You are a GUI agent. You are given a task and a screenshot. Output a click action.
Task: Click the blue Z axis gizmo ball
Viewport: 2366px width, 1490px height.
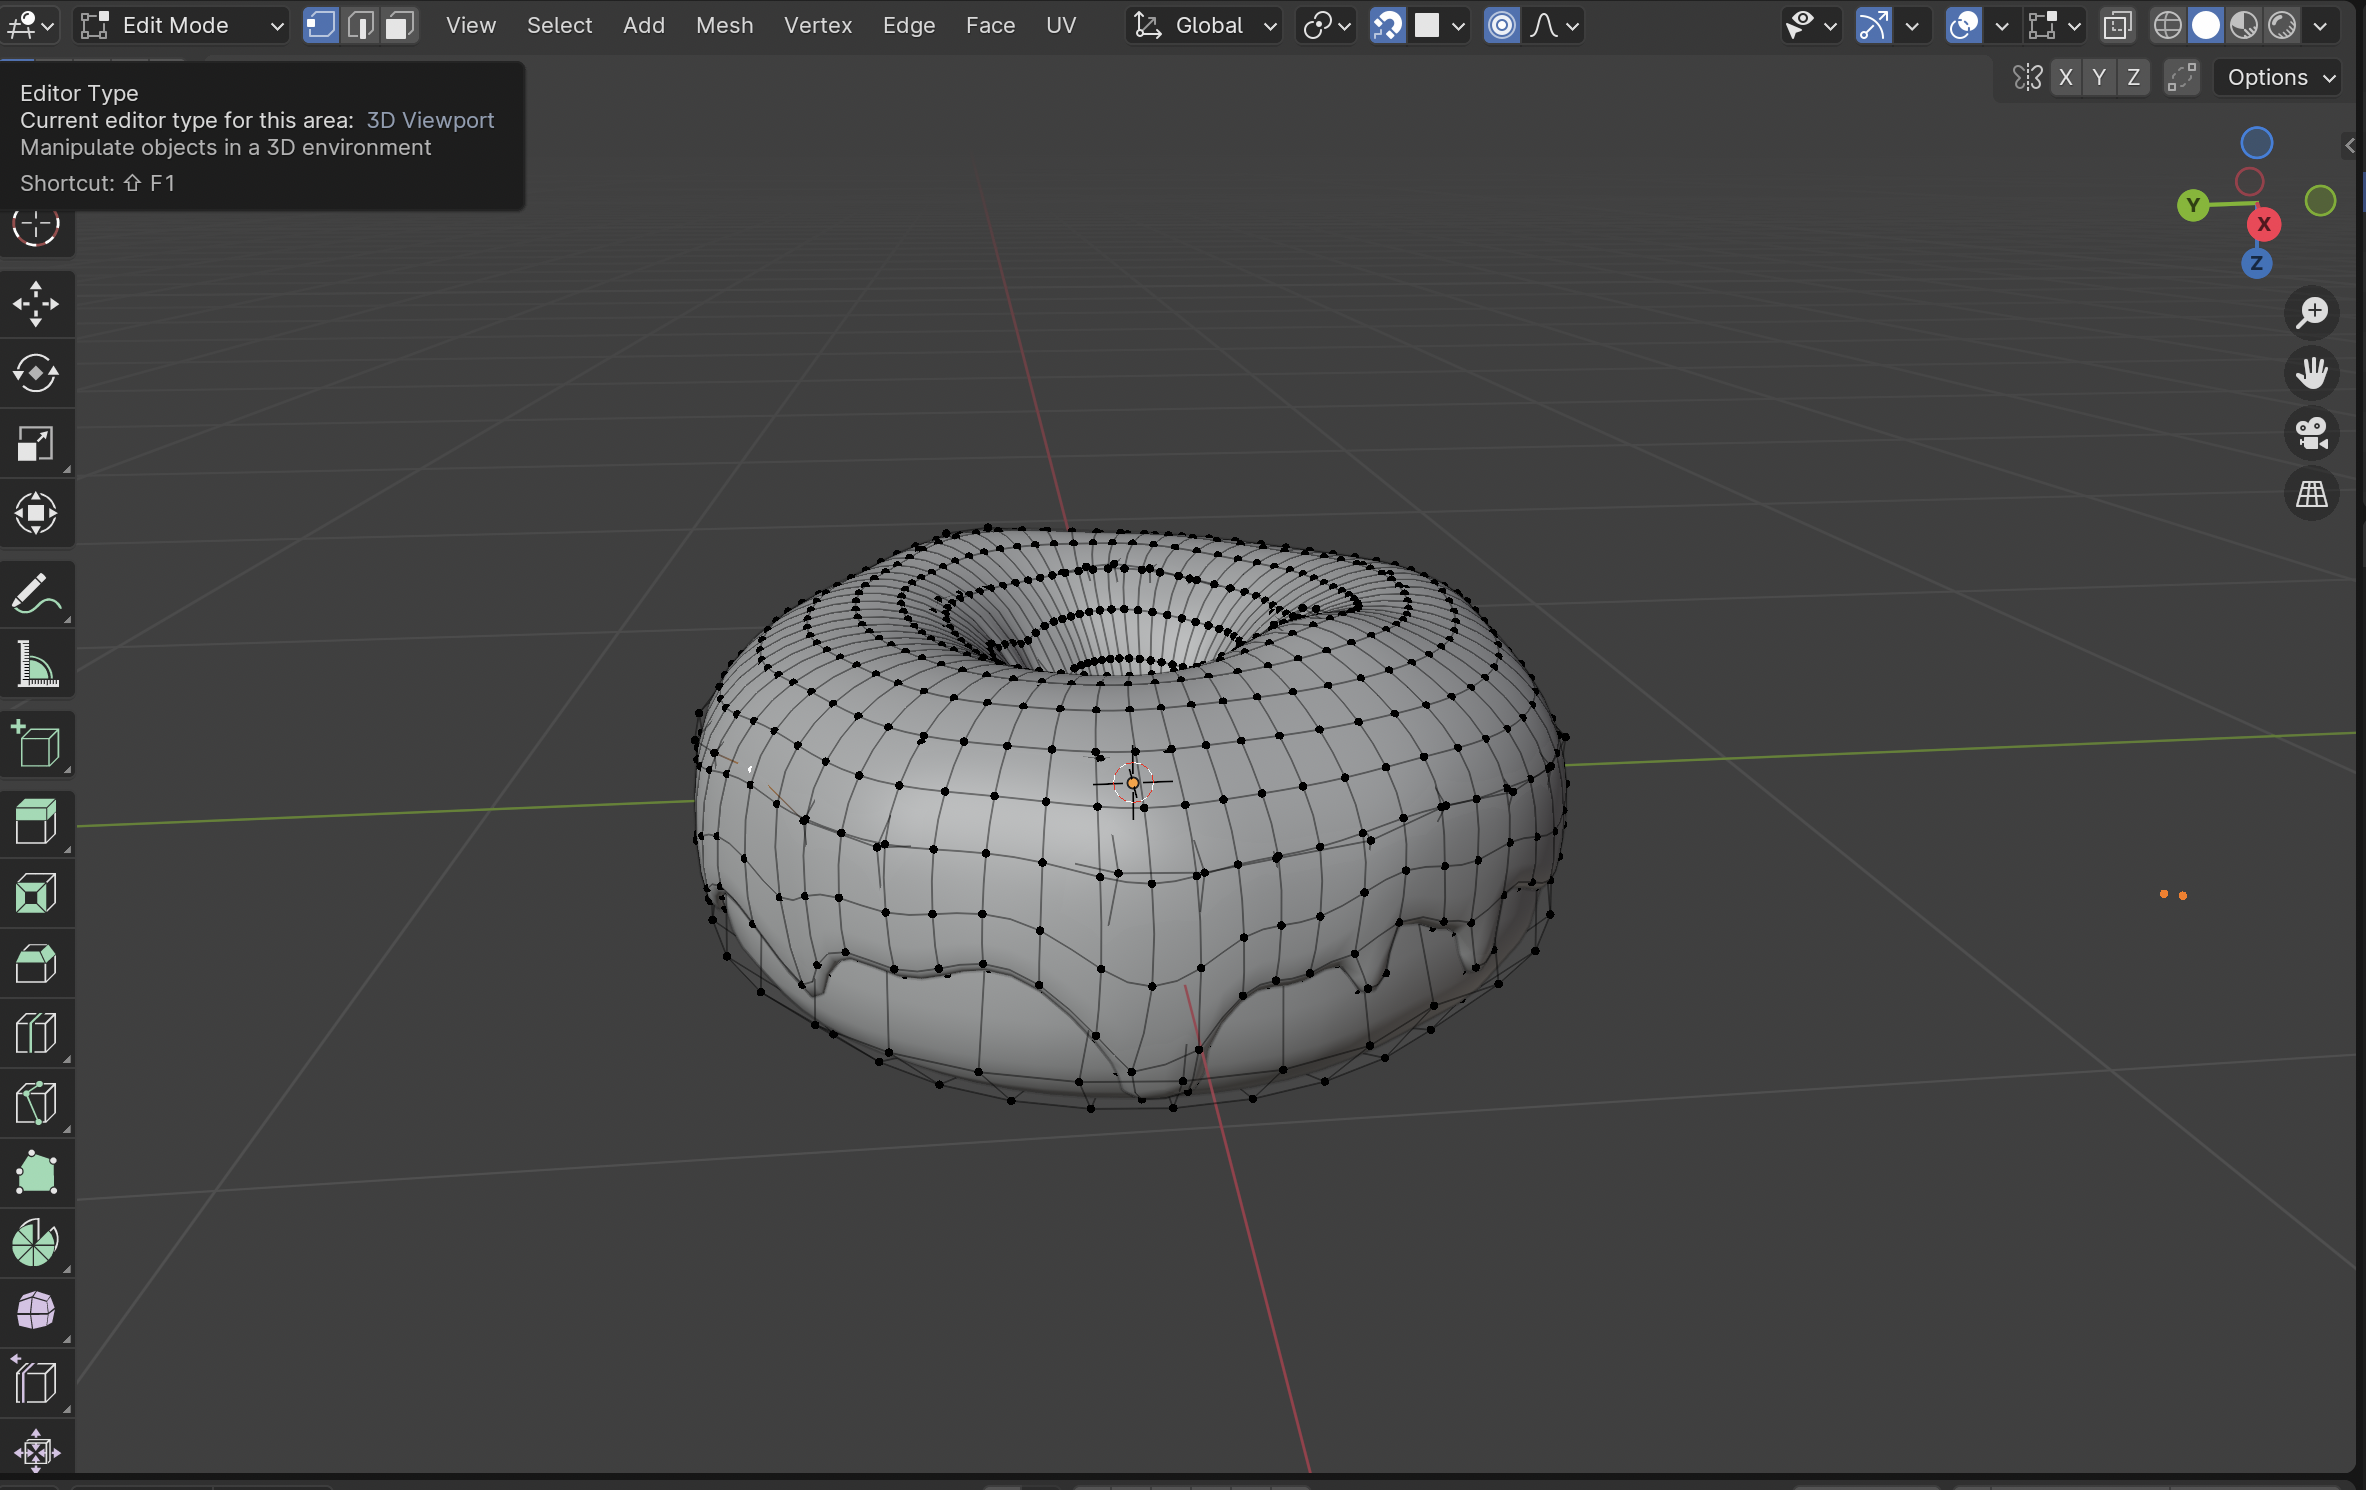tap(2256, 264)
